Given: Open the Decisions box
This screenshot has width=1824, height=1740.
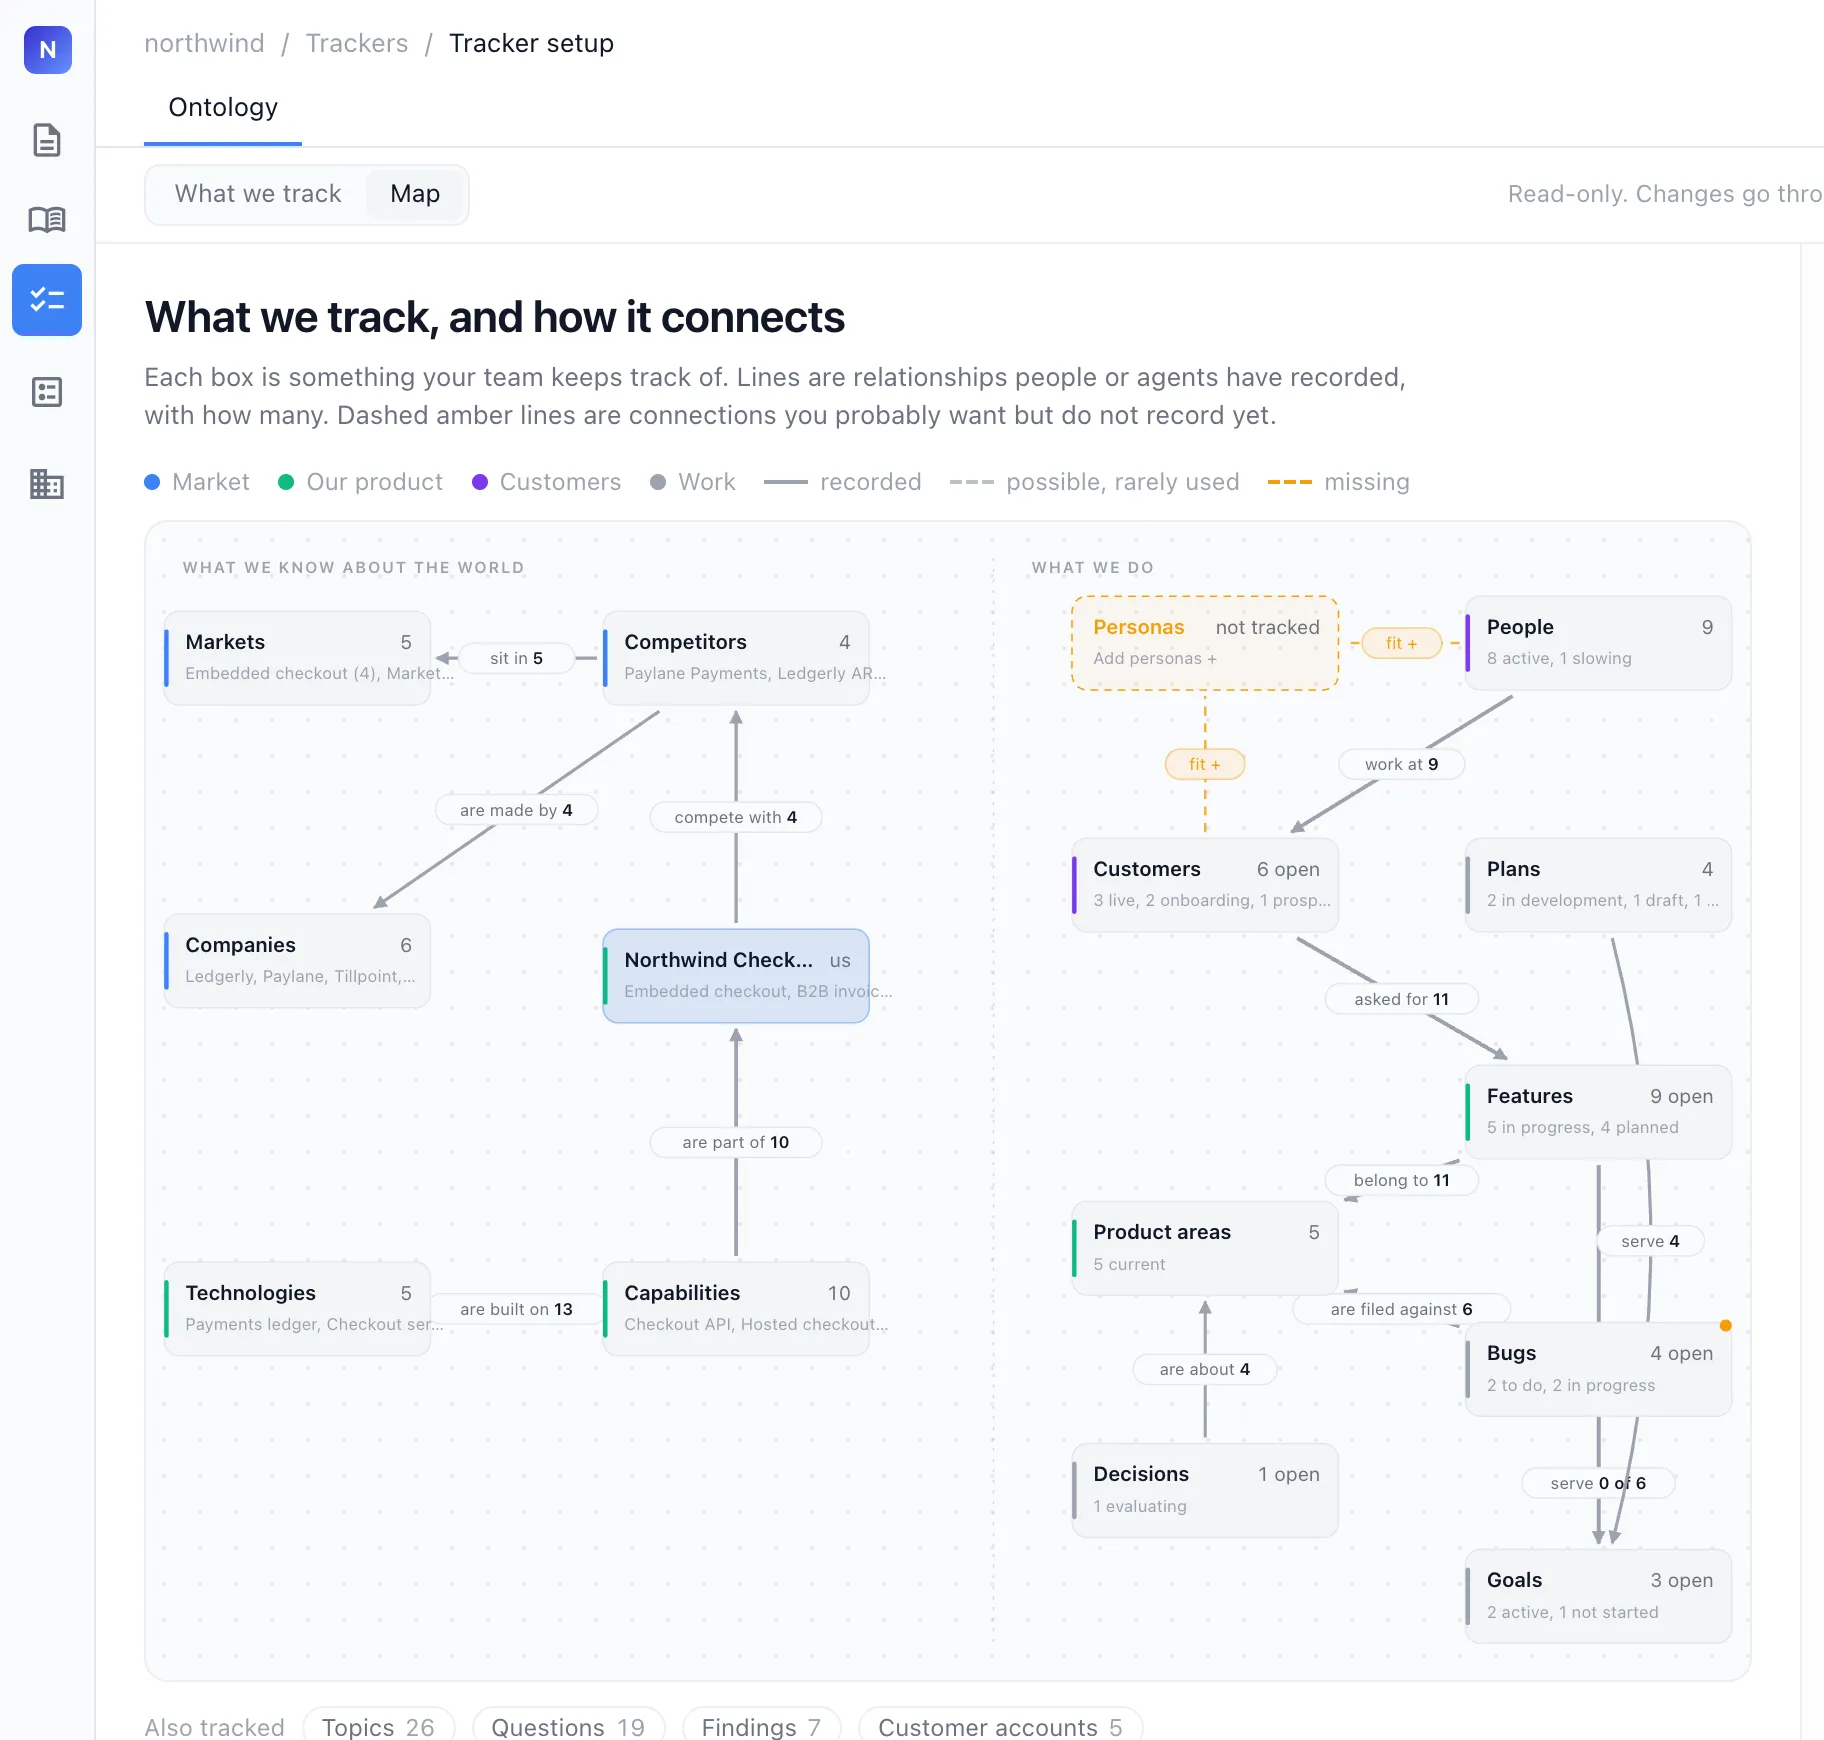Looking at the screenshot, I should point(1205,1490).
